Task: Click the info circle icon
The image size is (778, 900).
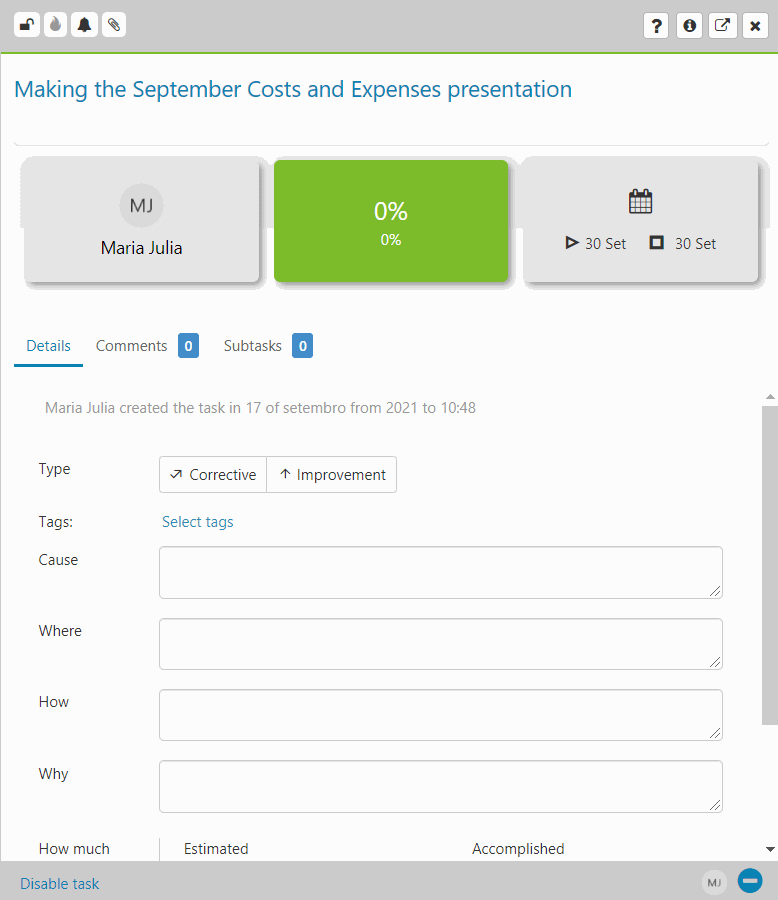Action: pos(690,26)
